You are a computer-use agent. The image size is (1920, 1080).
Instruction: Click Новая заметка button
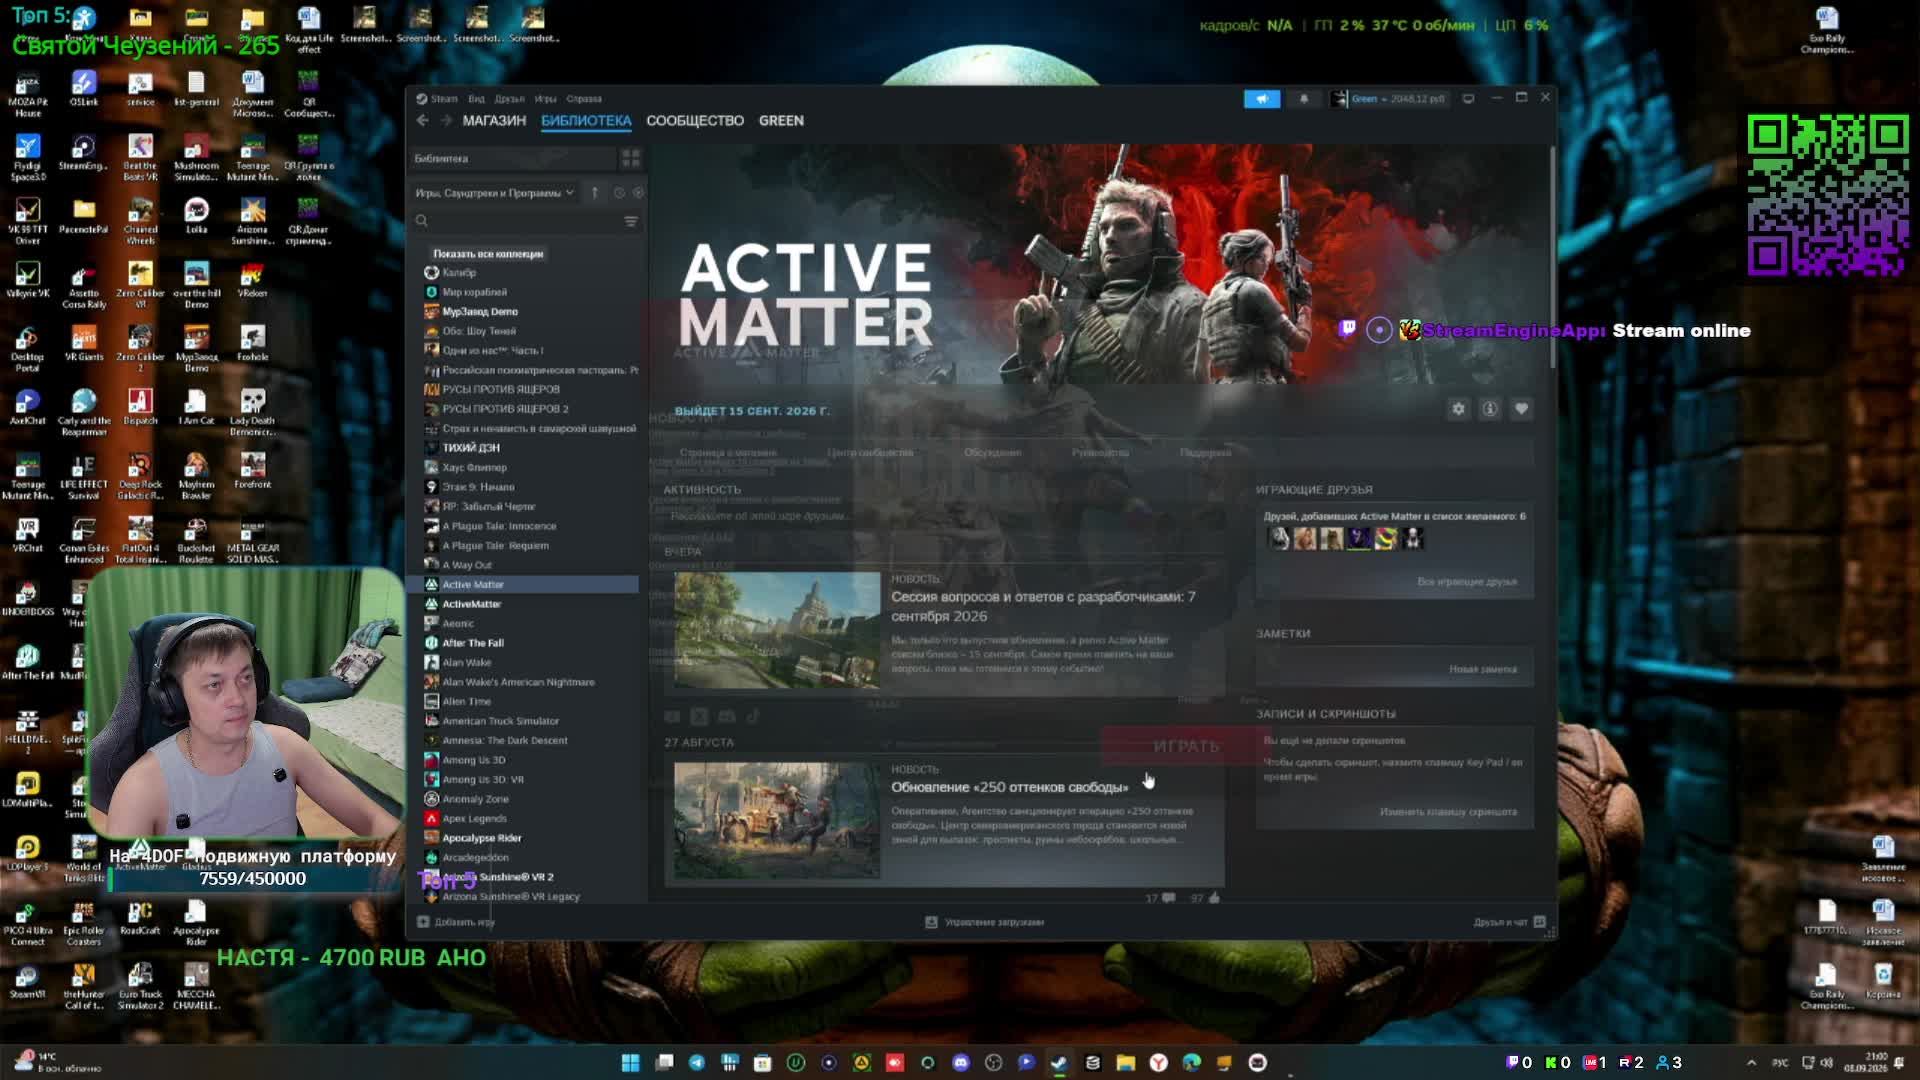(1483, 669)
